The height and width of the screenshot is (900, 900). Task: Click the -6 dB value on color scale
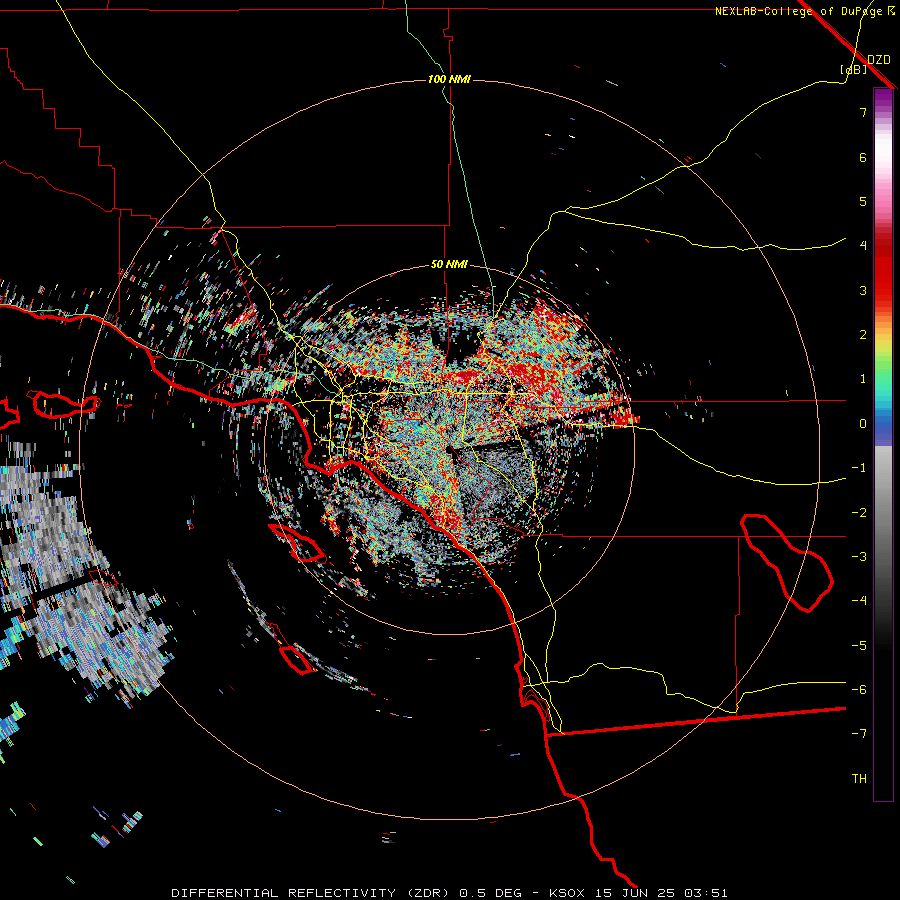tap(859, 690)
